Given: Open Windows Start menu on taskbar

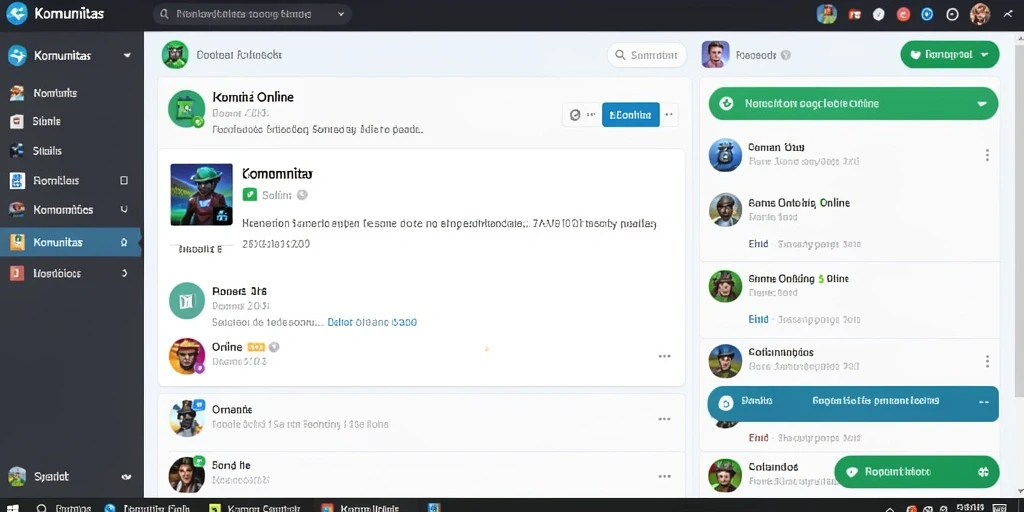Looking at the screenshot, I should click(x=12, y=507).
